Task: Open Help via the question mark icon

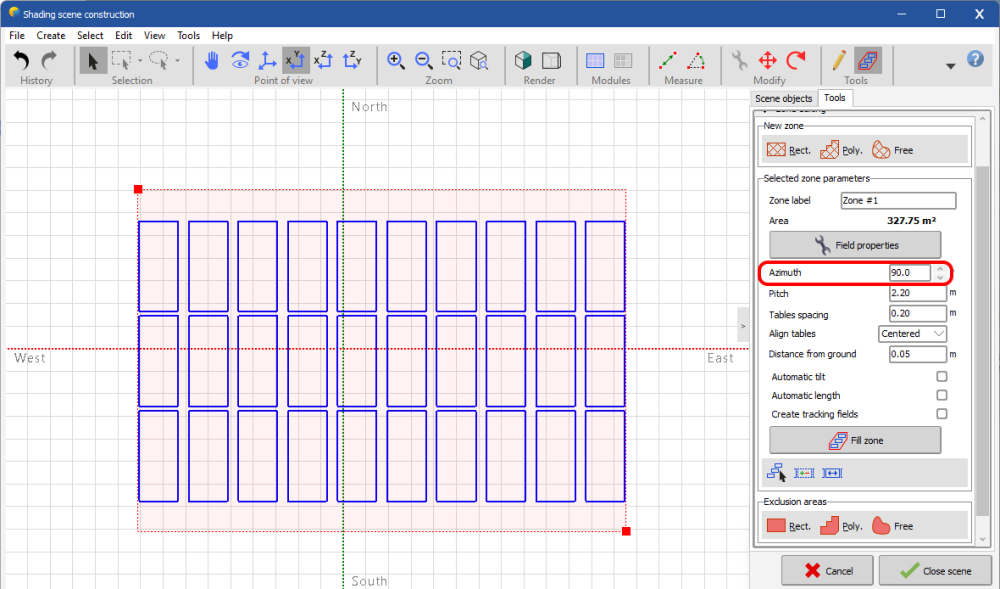Action: pos(976,60)
